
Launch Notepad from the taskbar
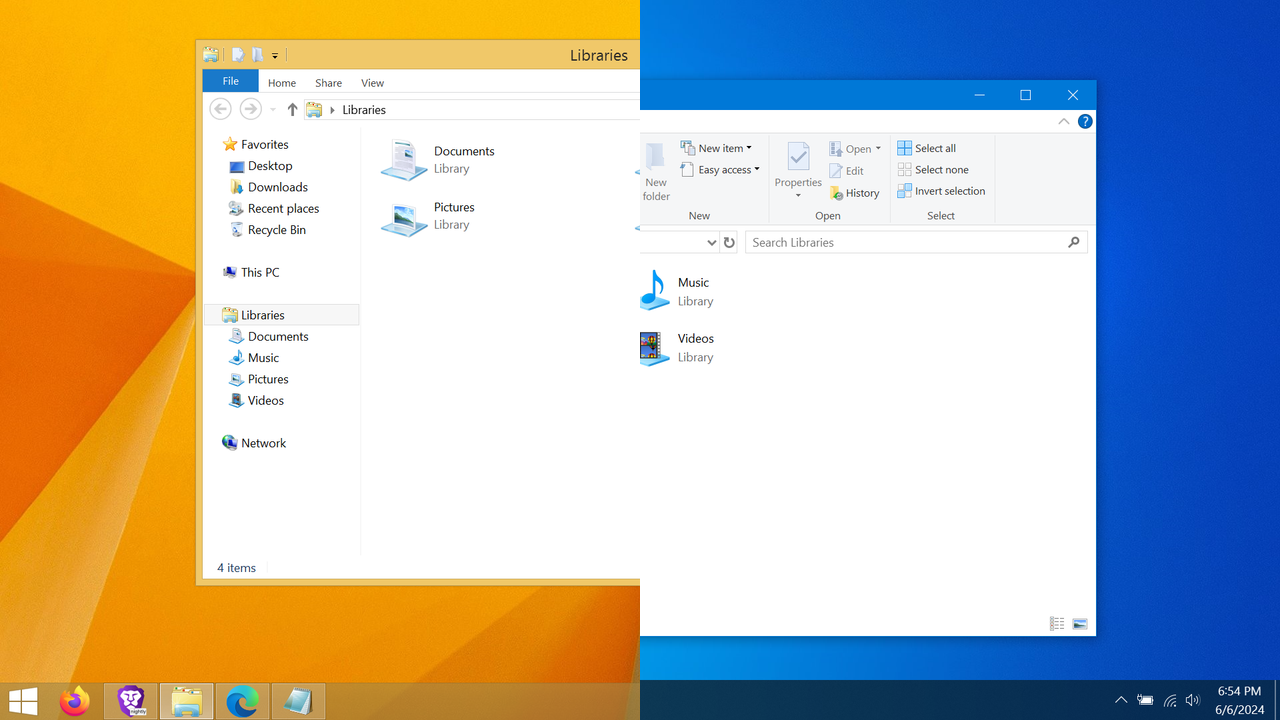(297, 701)
